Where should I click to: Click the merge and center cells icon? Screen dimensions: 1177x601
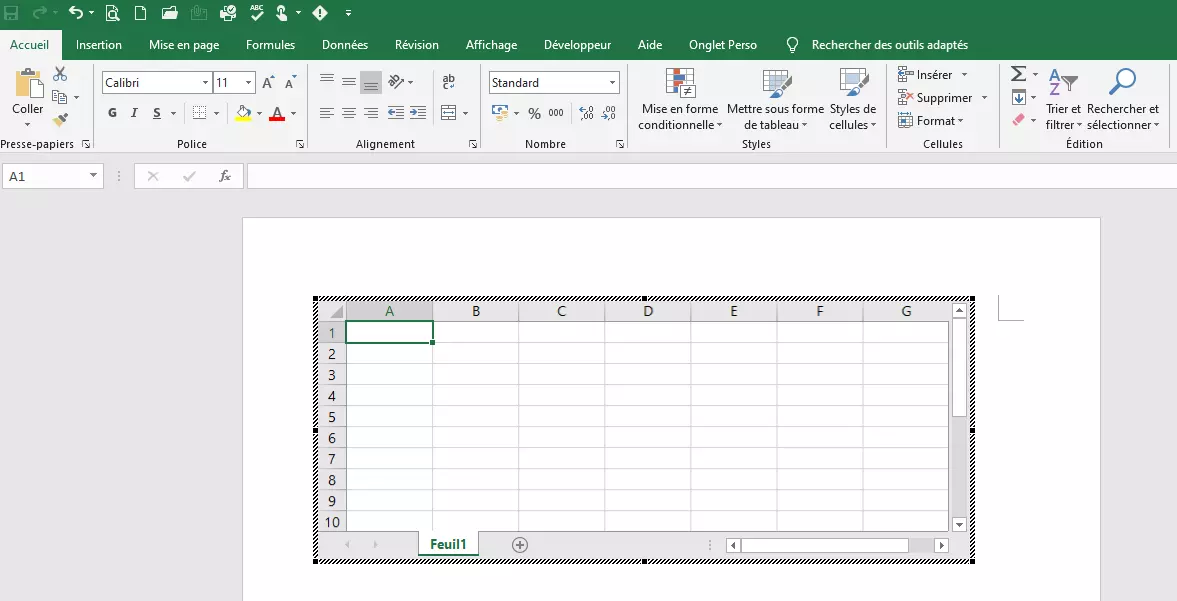click(448, 113)
